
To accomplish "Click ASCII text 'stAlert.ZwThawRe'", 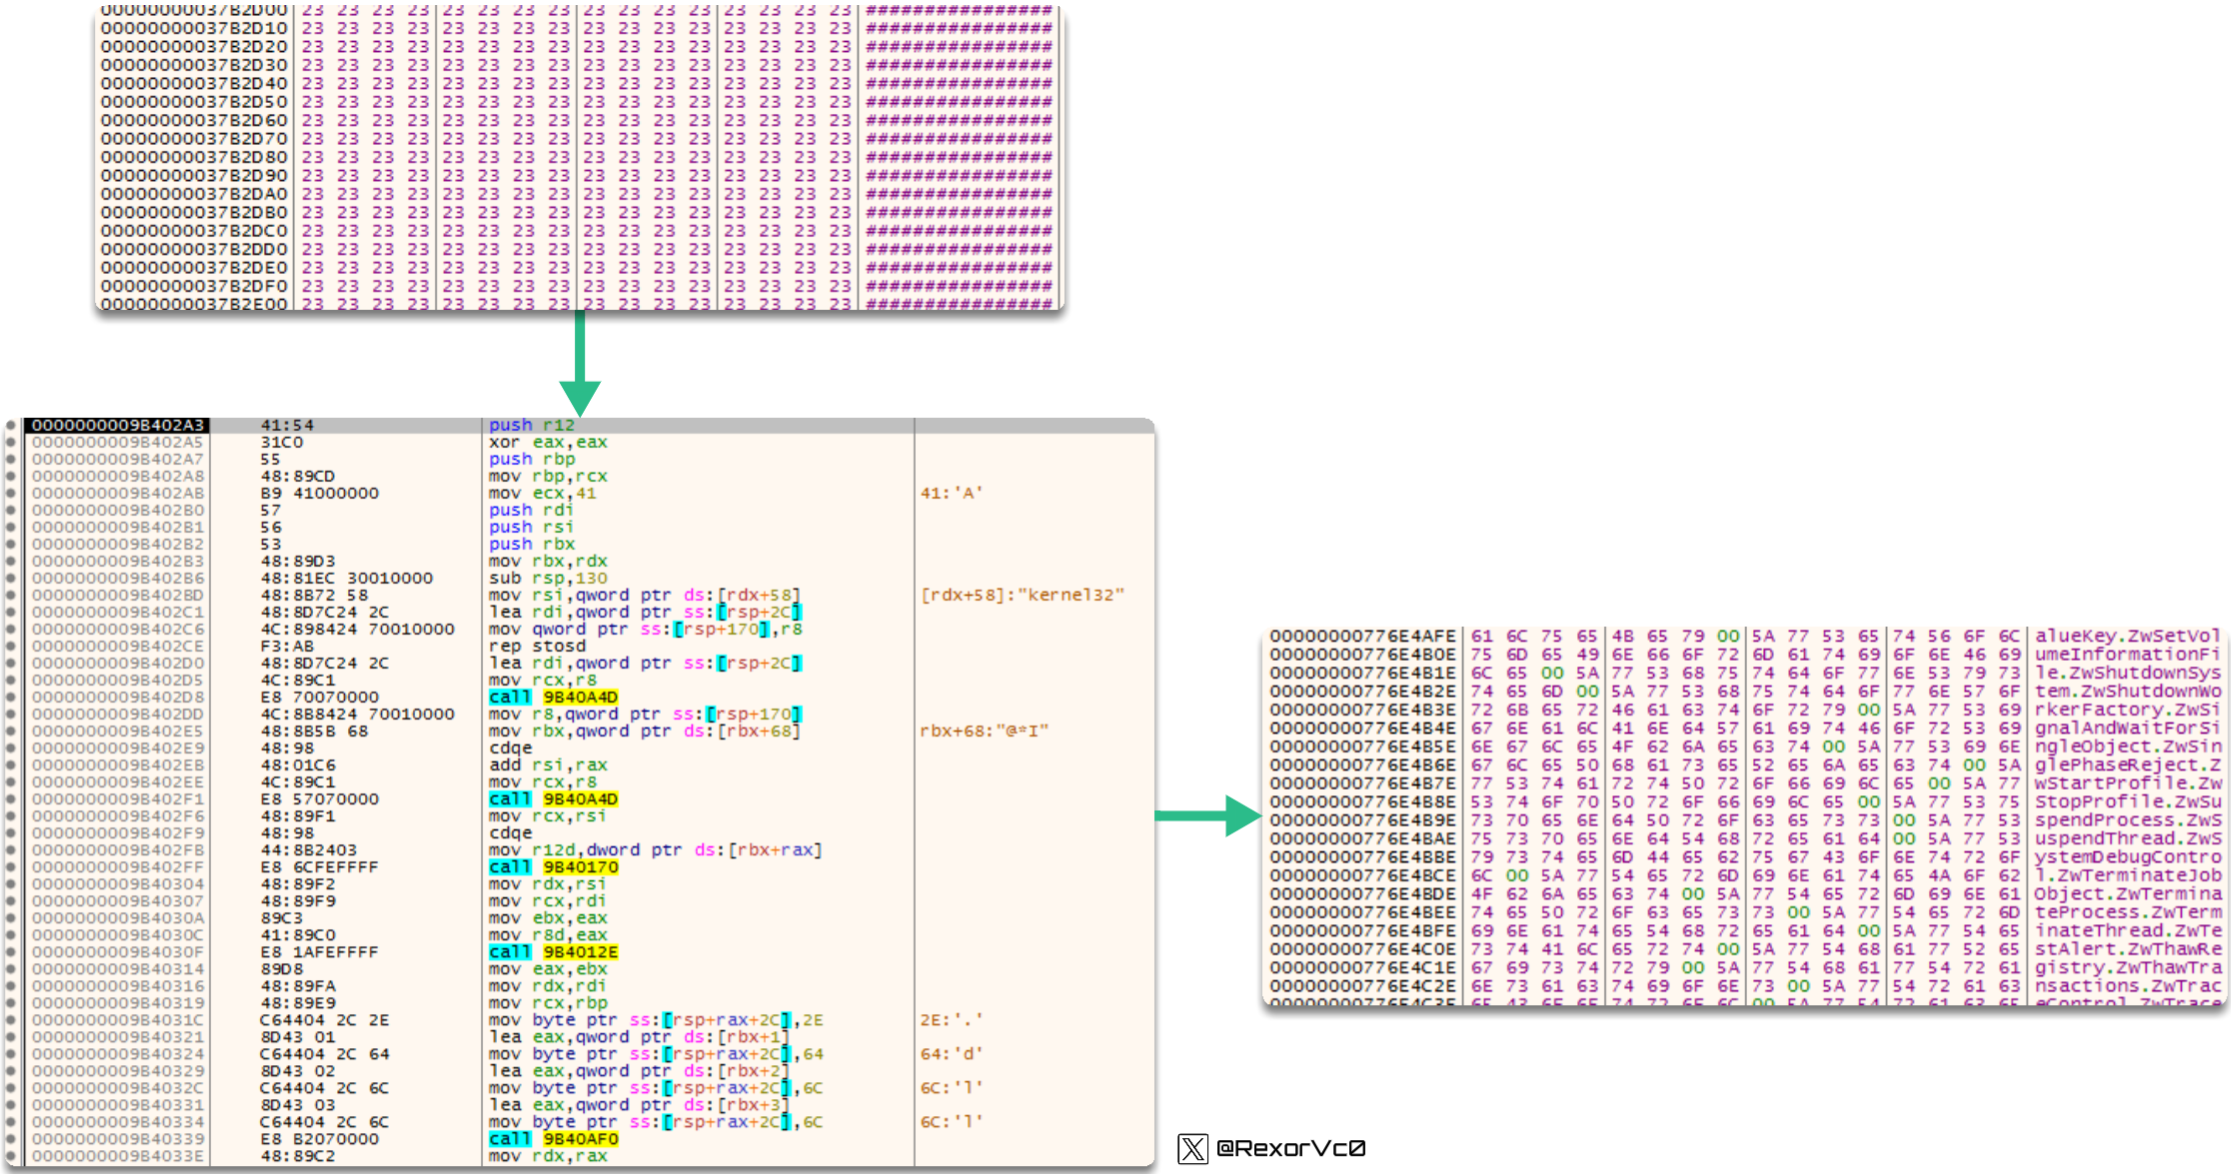I will point(2127,950).
